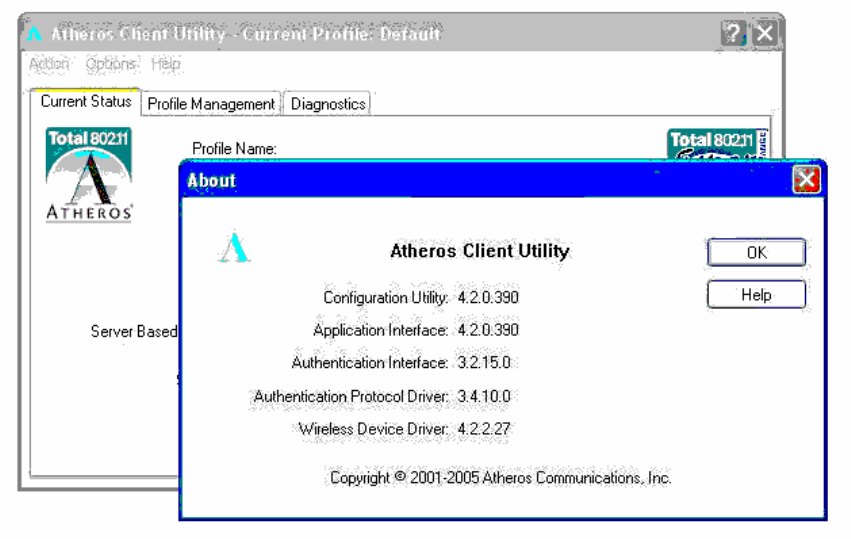Click the Total 802.11 Atheros logo at left
Viewport: 851px width, 539px height.
point(89,175)
